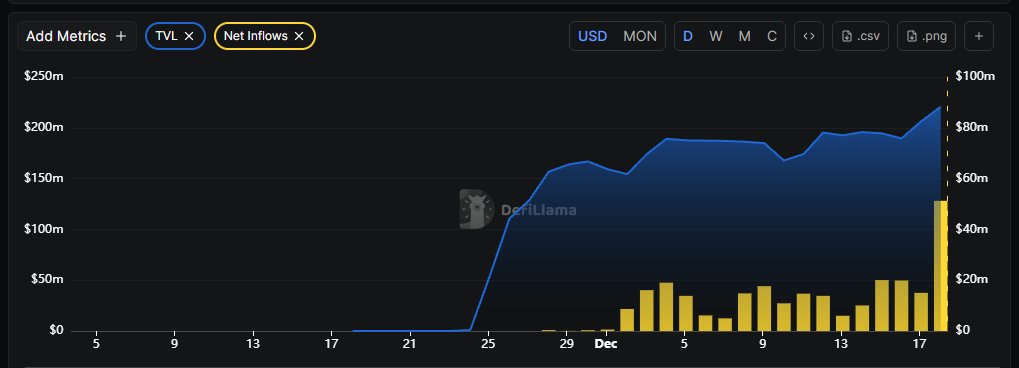Click the $100m right axis label
The image size is (1019, 368).
(975, 76)
